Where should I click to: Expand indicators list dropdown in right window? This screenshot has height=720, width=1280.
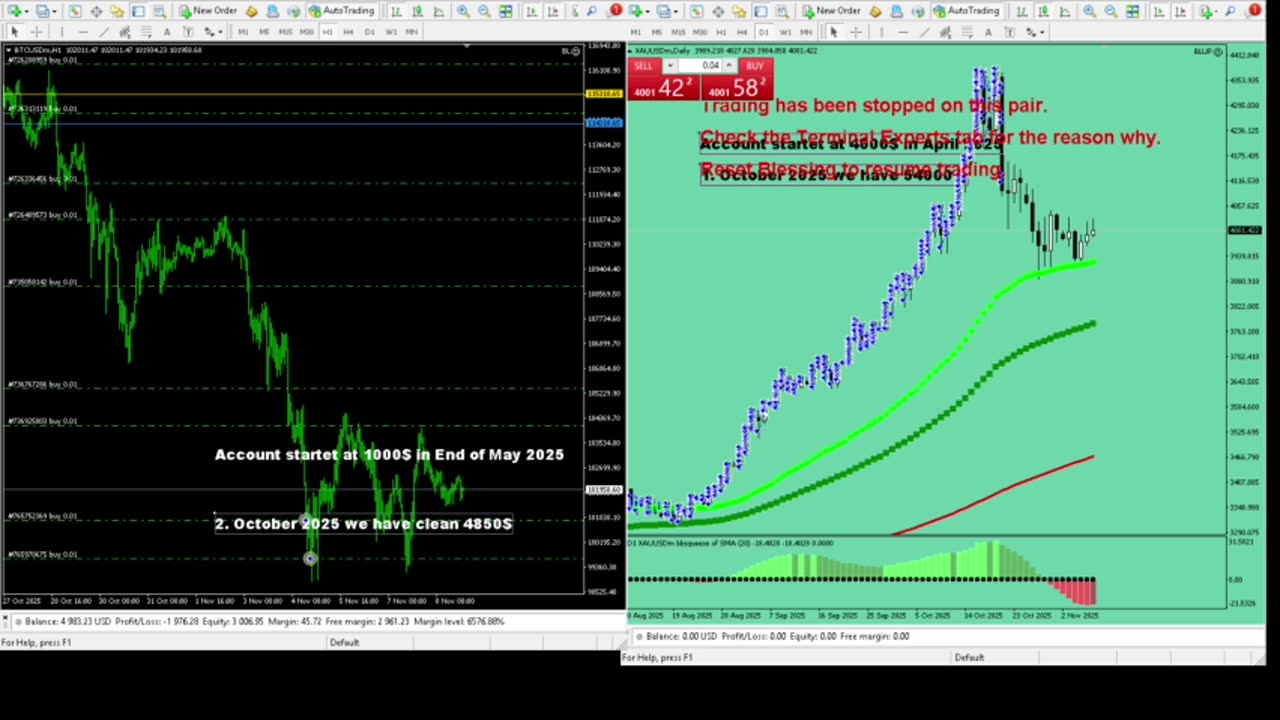pos(1215,11)
